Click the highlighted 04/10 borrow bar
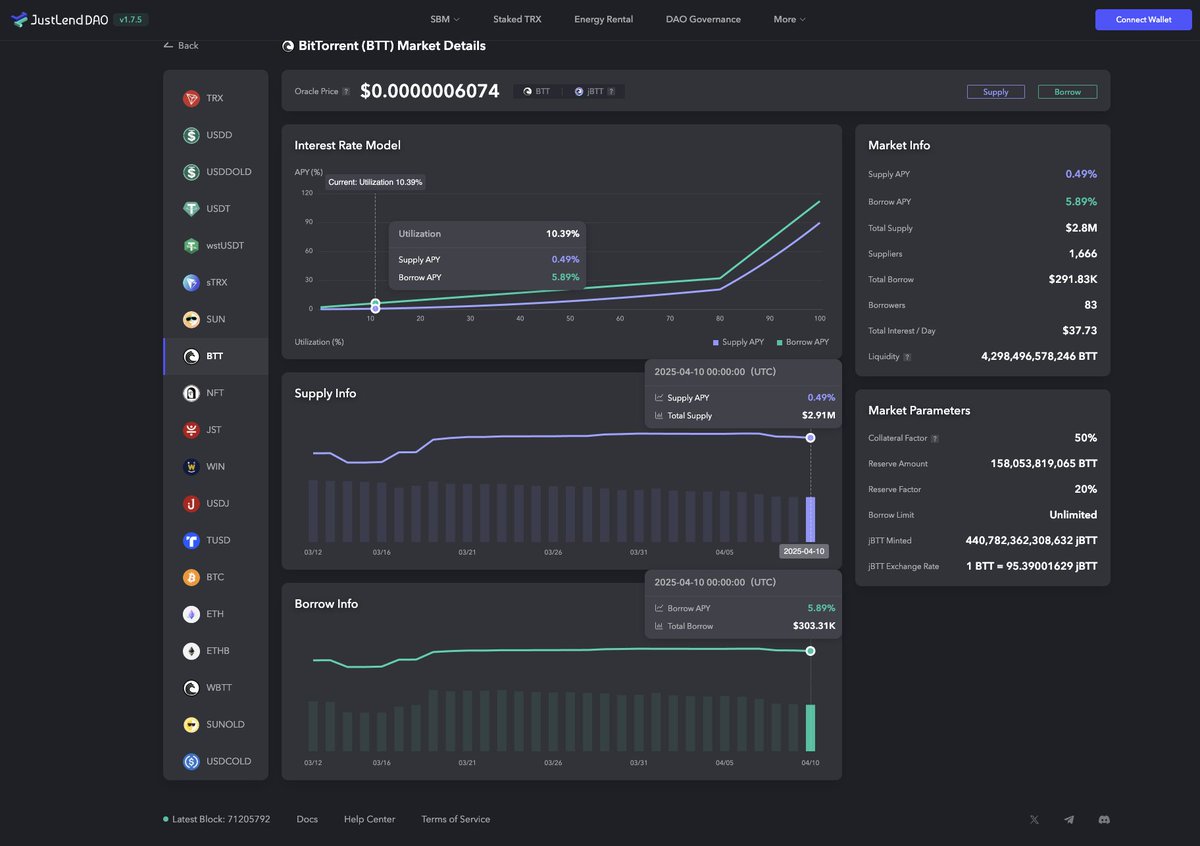The height and width of the screenshot is (846, 1200). (810, 728)
